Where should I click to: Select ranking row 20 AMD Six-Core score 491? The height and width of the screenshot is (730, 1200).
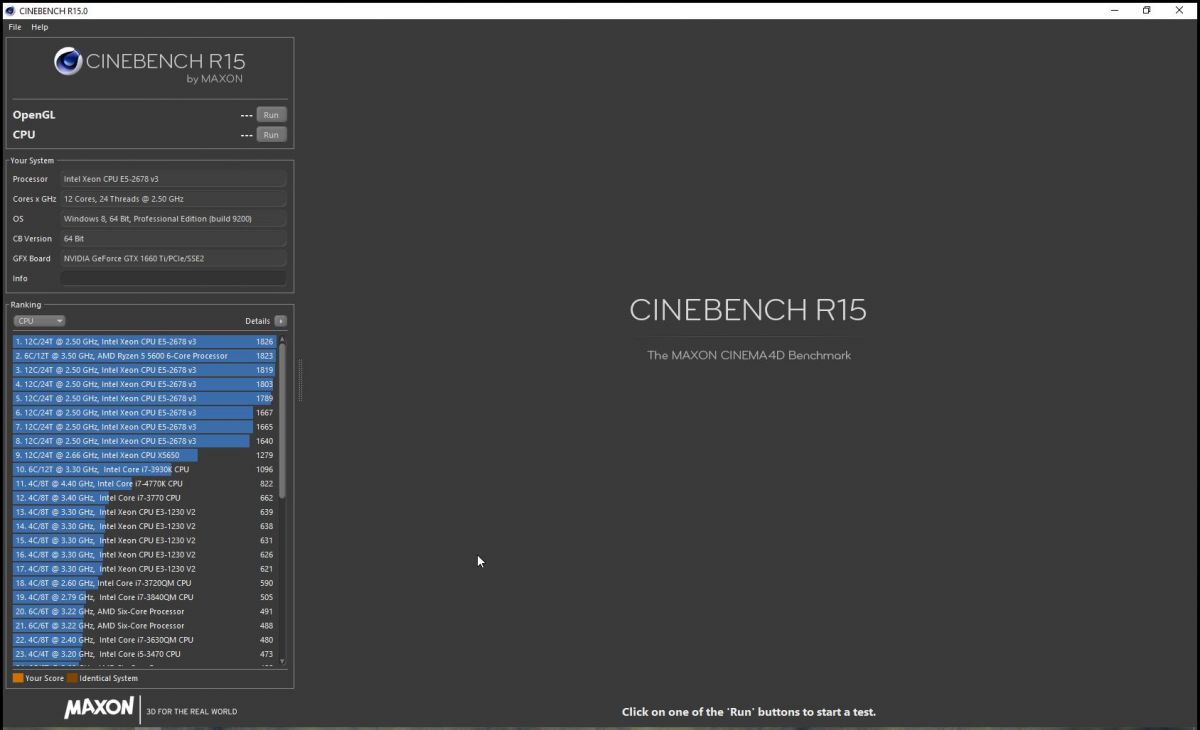pos(144,611)
